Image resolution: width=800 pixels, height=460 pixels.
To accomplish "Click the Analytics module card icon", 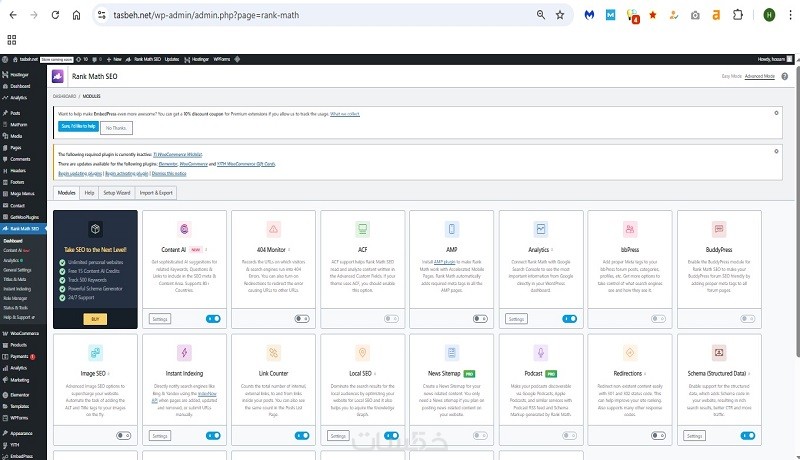I will coord(541,229).
